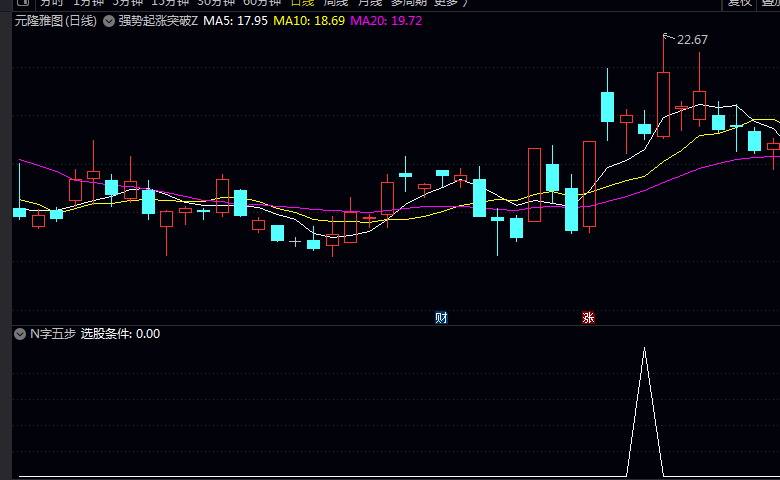Click the 选股条件: 0.00 value
The width and height of the screenshot is (780, 480).
pyautogui.click(x=120, y=334)
